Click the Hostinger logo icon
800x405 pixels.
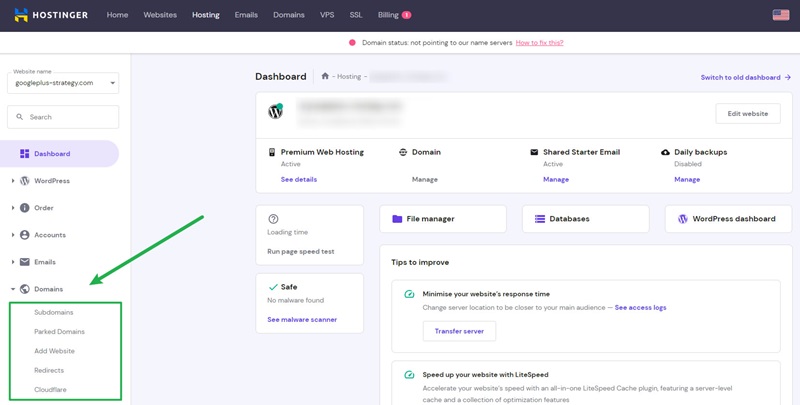point(20,15)
